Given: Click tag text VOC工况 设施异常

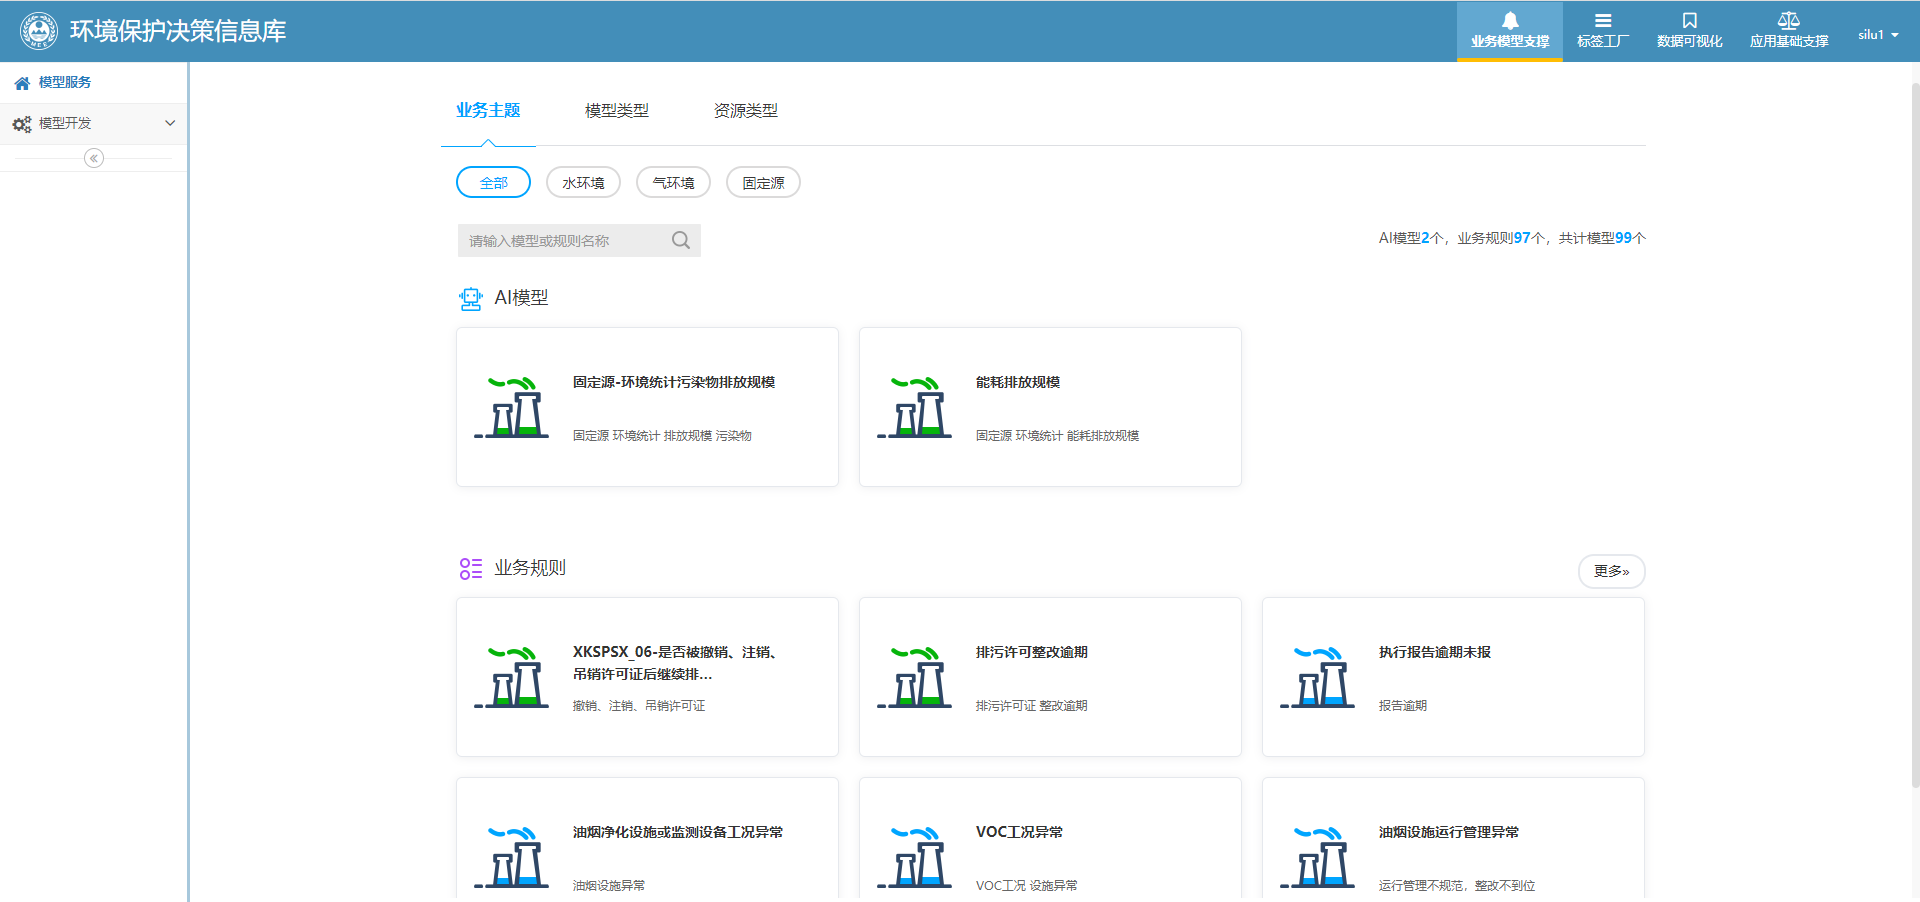Looking at the screenshot, I should click(x=1027, y=886).
